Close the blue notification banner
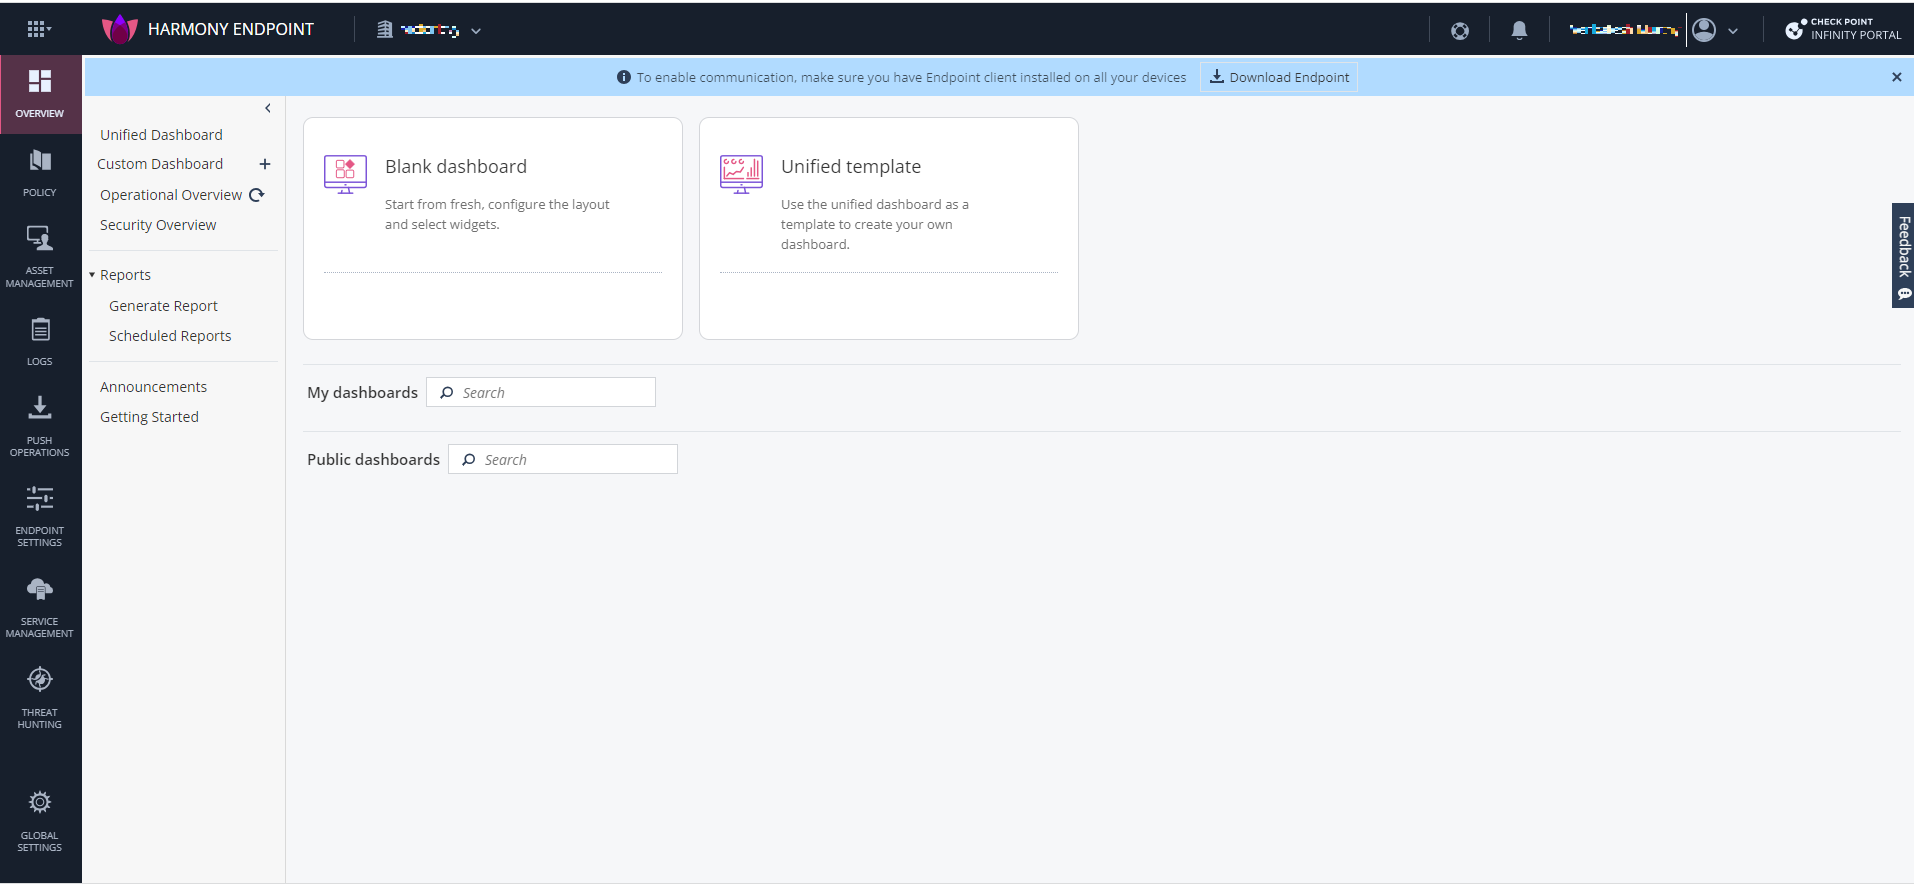This screenshot has width=1914, height=884. [x=1896, y=77]
